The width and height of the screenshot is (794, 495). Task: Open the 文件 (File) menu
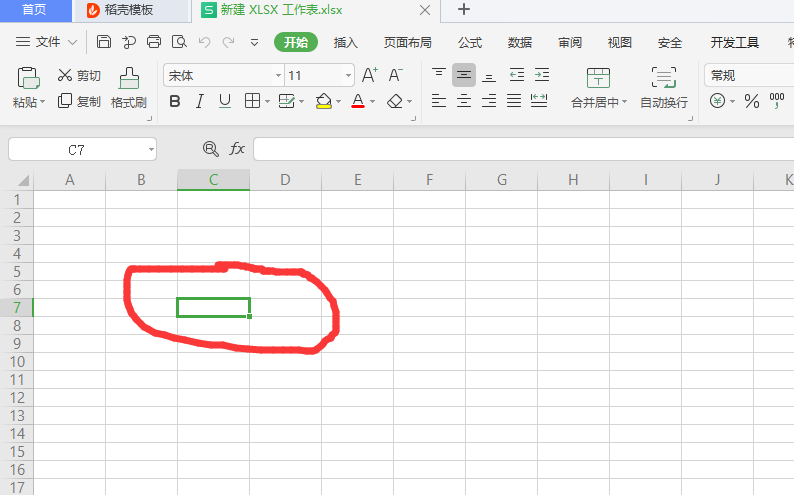[46, 42]
